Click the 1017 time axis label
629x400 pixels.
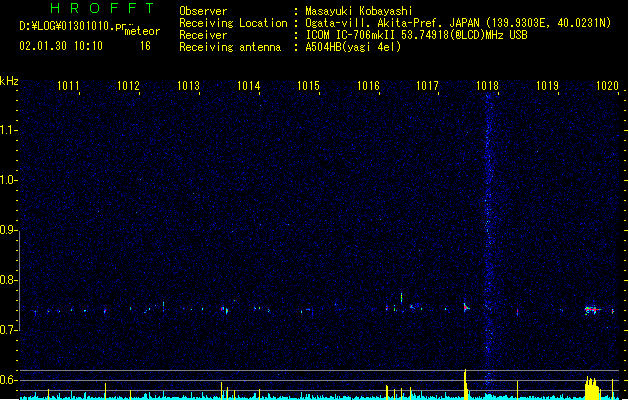[427, 86]
